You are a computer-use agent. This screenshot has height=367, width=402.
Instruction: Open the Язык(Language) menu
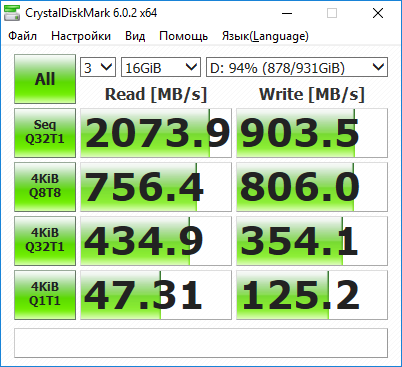click(265, 36)
